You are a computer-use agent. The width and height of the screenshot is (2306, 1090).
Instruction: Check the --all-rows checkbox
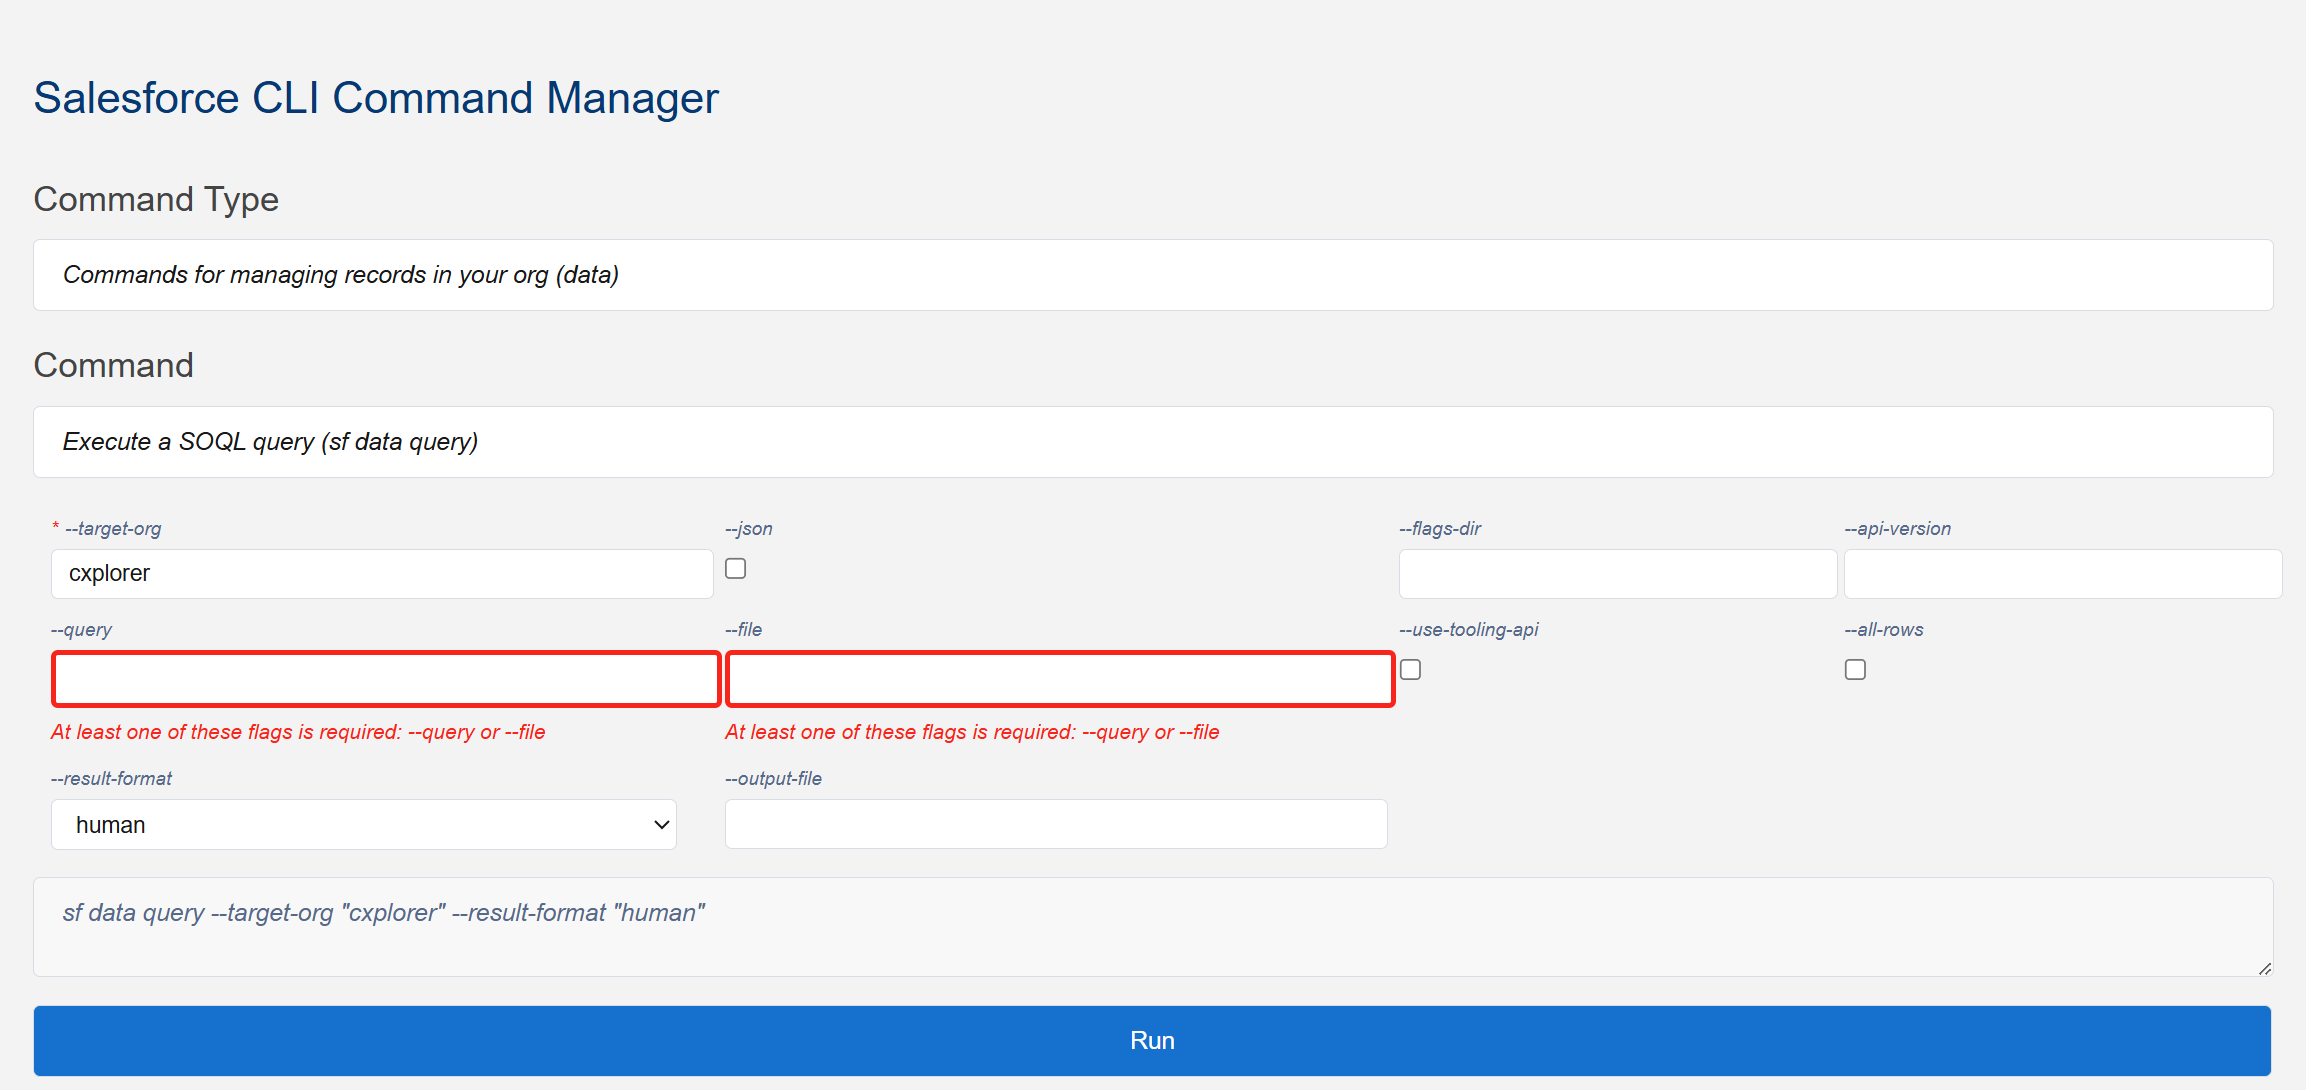pyautogui.click(x=1855, y=670)
